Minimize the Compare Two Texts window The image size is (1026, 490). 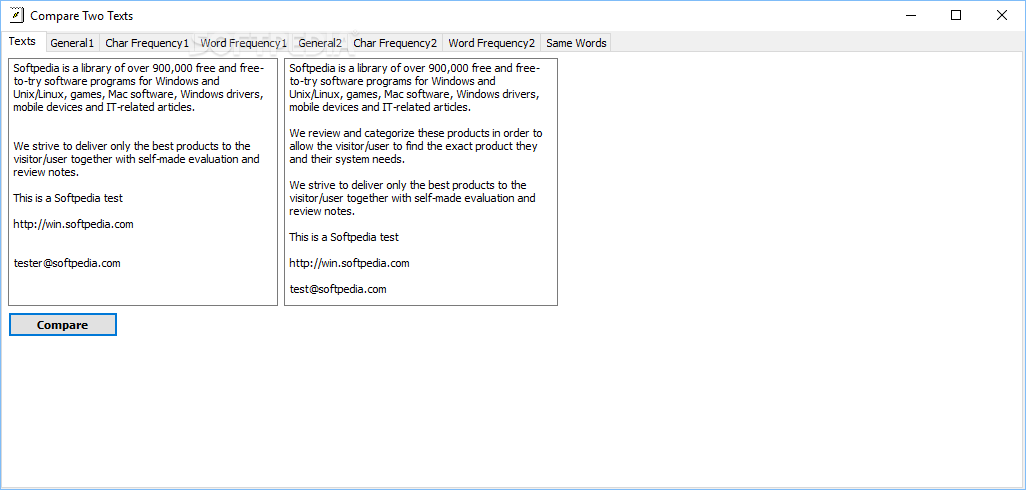[910, 15]
